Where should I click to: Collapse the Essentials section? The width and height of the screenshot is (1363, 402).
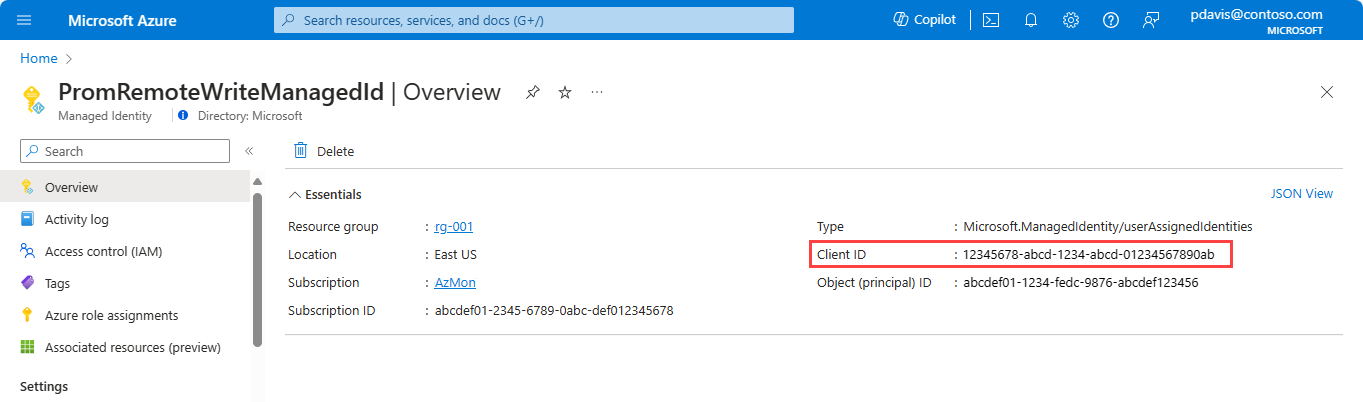coord(325,194)
